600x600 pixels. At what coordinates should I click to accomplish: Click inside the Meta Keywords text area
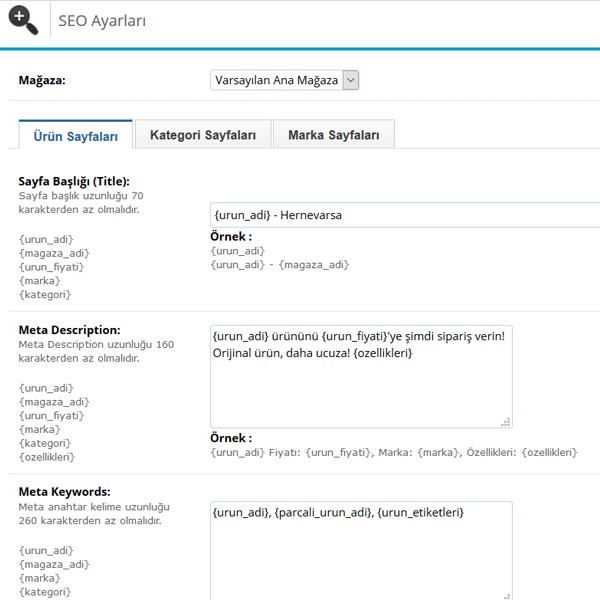[x=360, y=550]
